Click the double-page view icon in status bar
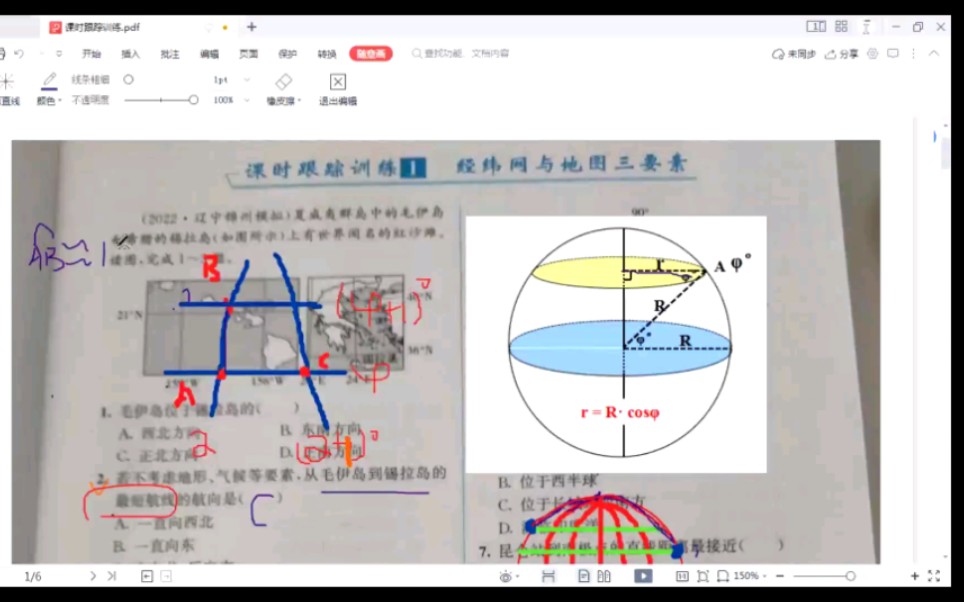The width and height of the screenshot is (964, 602). point(602,576)
